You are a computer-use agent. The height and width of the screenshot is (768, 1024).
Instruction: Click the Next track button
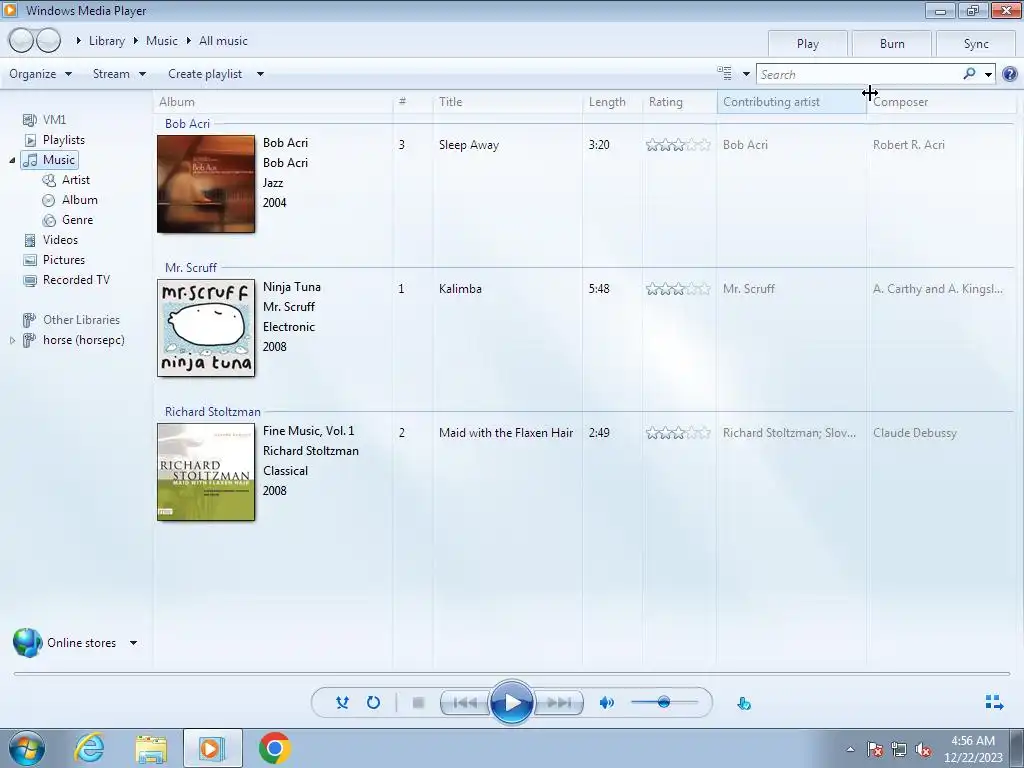coord(558,703)
